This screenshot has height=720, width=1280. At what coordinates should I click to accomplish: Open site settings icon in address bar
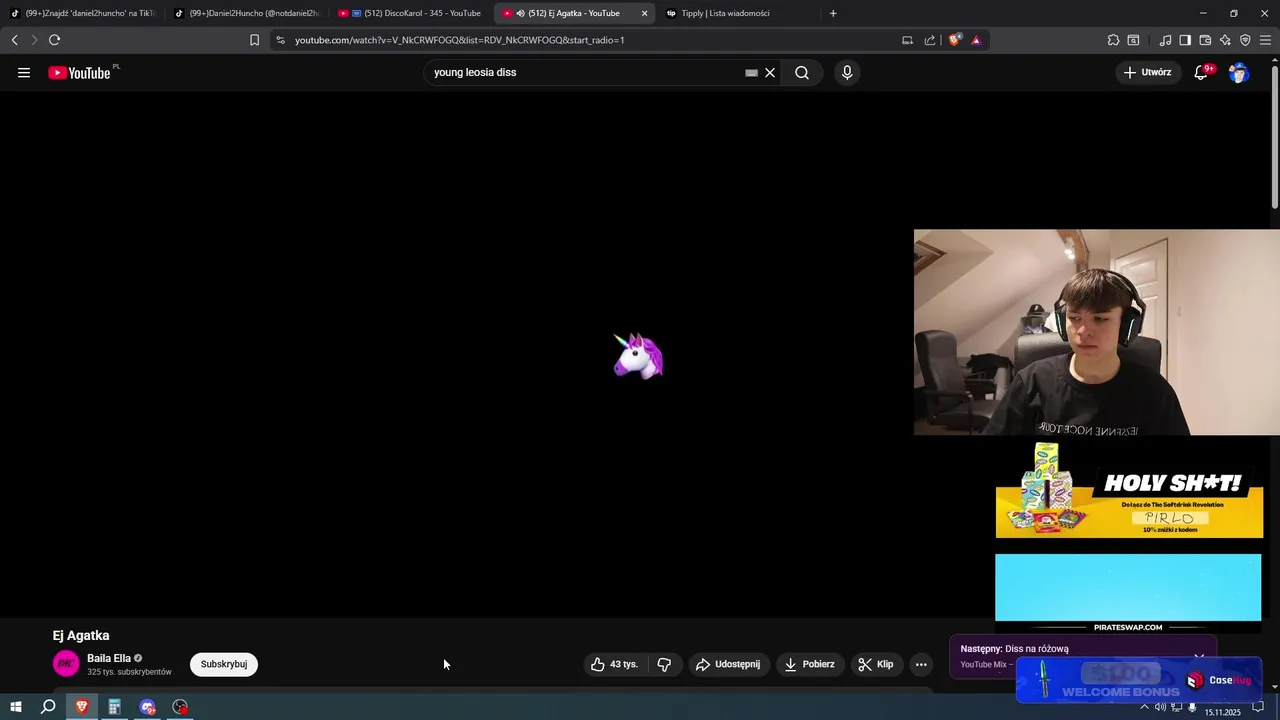pyautogui.click(x=280, y=40)
